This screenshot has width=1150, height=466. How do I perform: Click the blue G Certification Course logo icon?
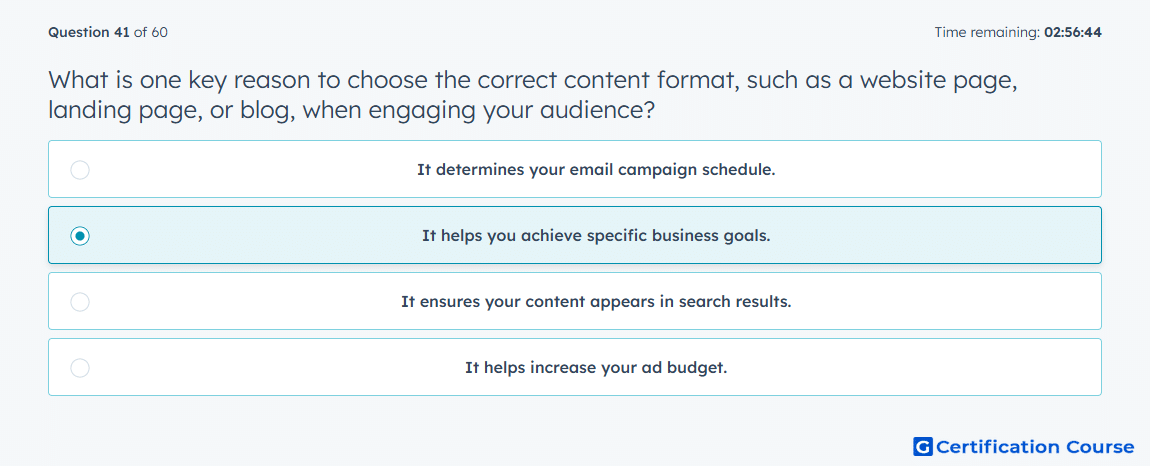[x=923, y=446]
